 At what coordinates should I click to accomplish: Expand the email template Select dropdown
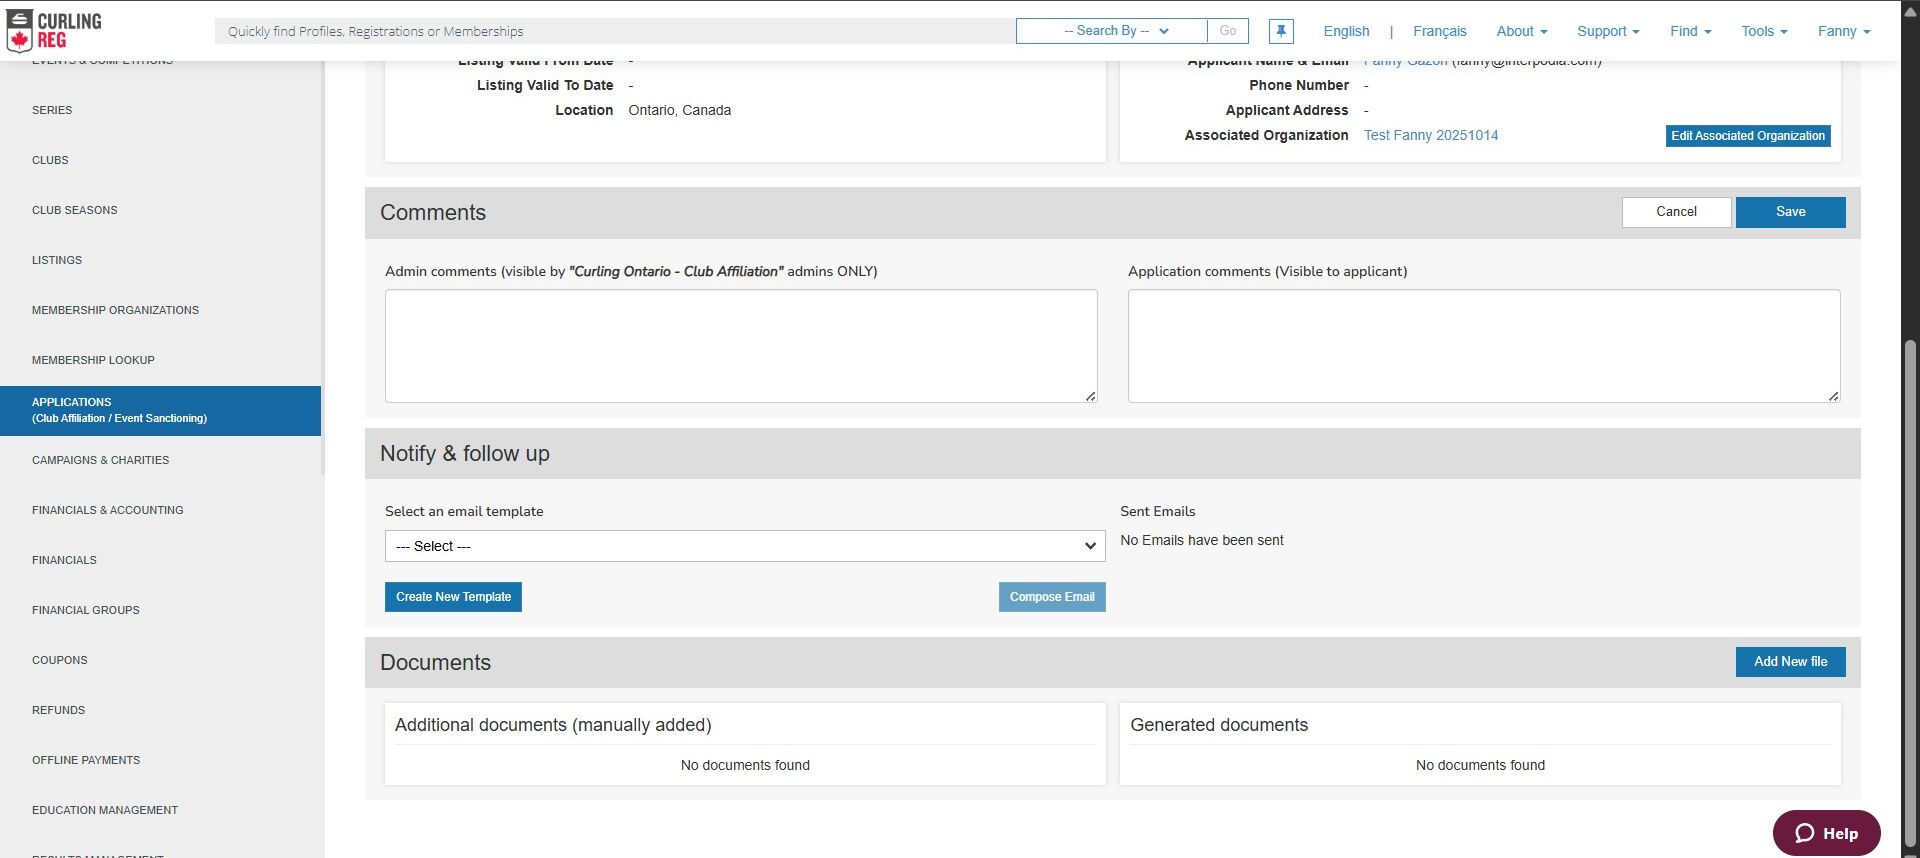pos(744,546)
